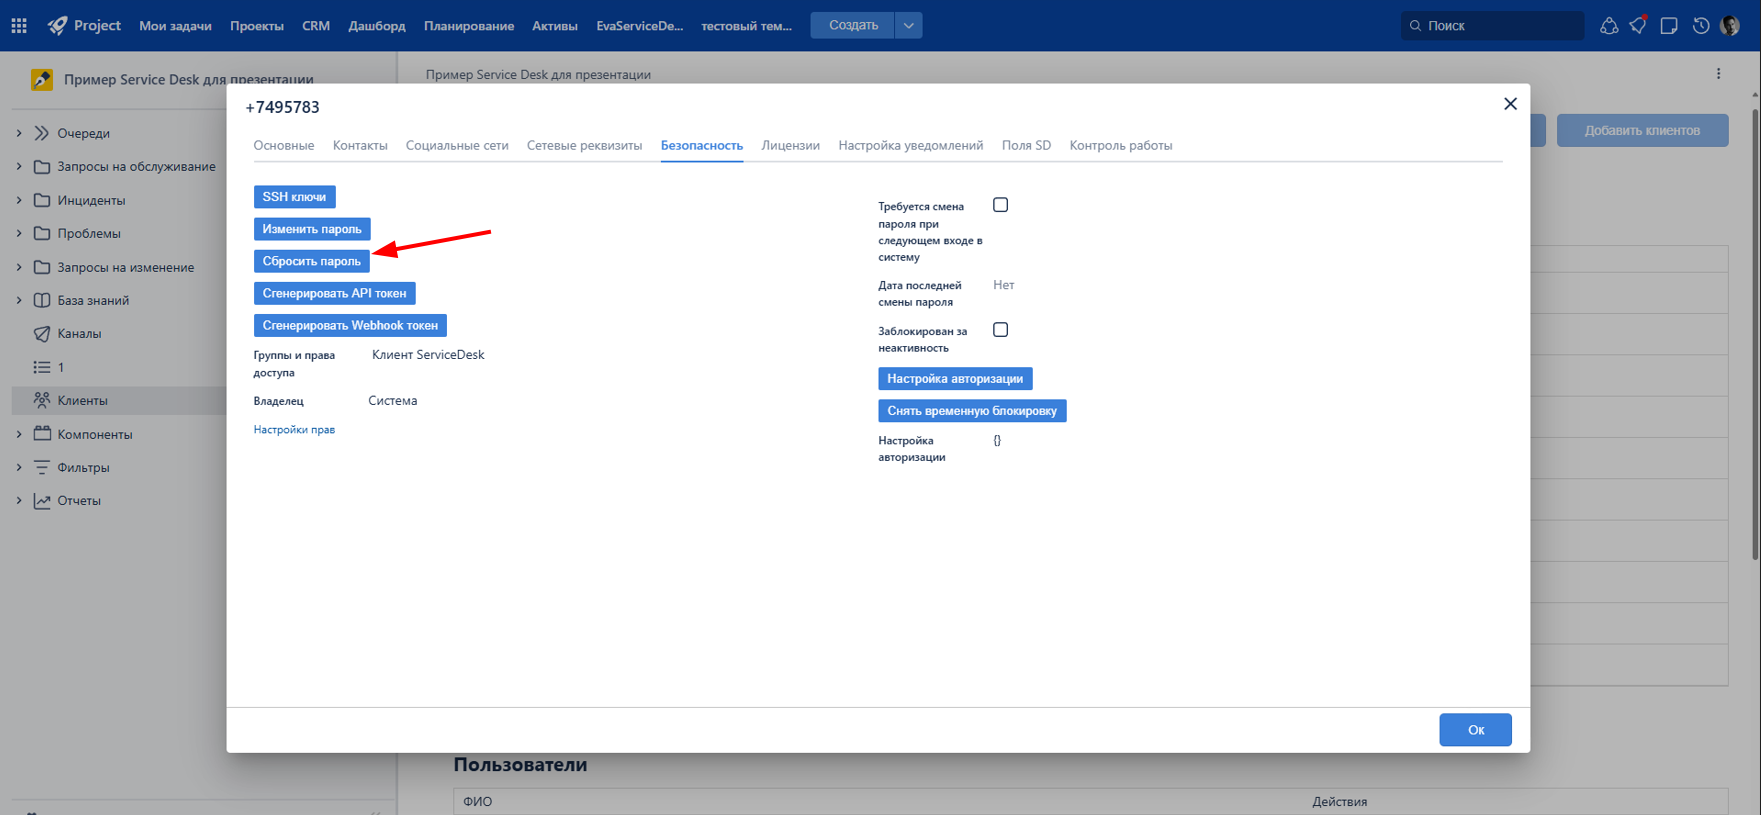Open the CRM menu item

[x=316, y=26]
